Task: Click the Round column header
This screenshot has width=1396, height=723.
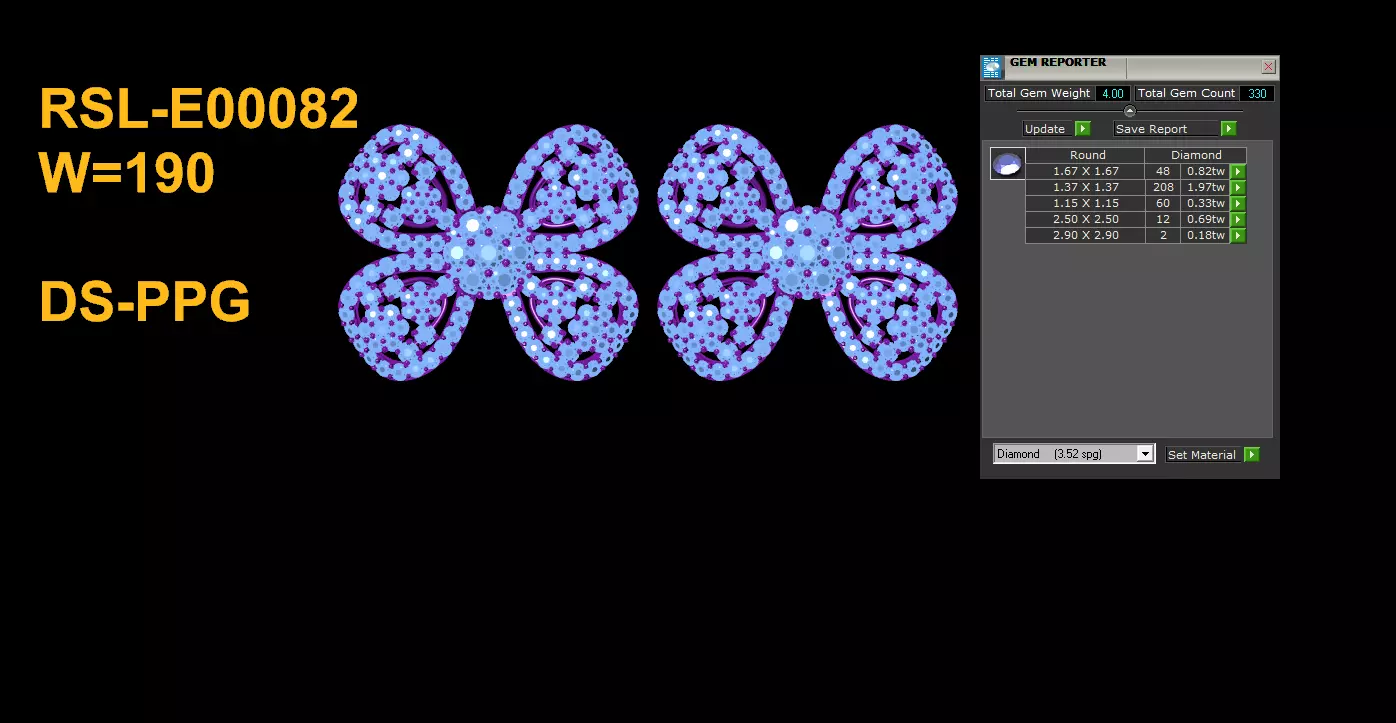Action: (x=1086, y=155)
